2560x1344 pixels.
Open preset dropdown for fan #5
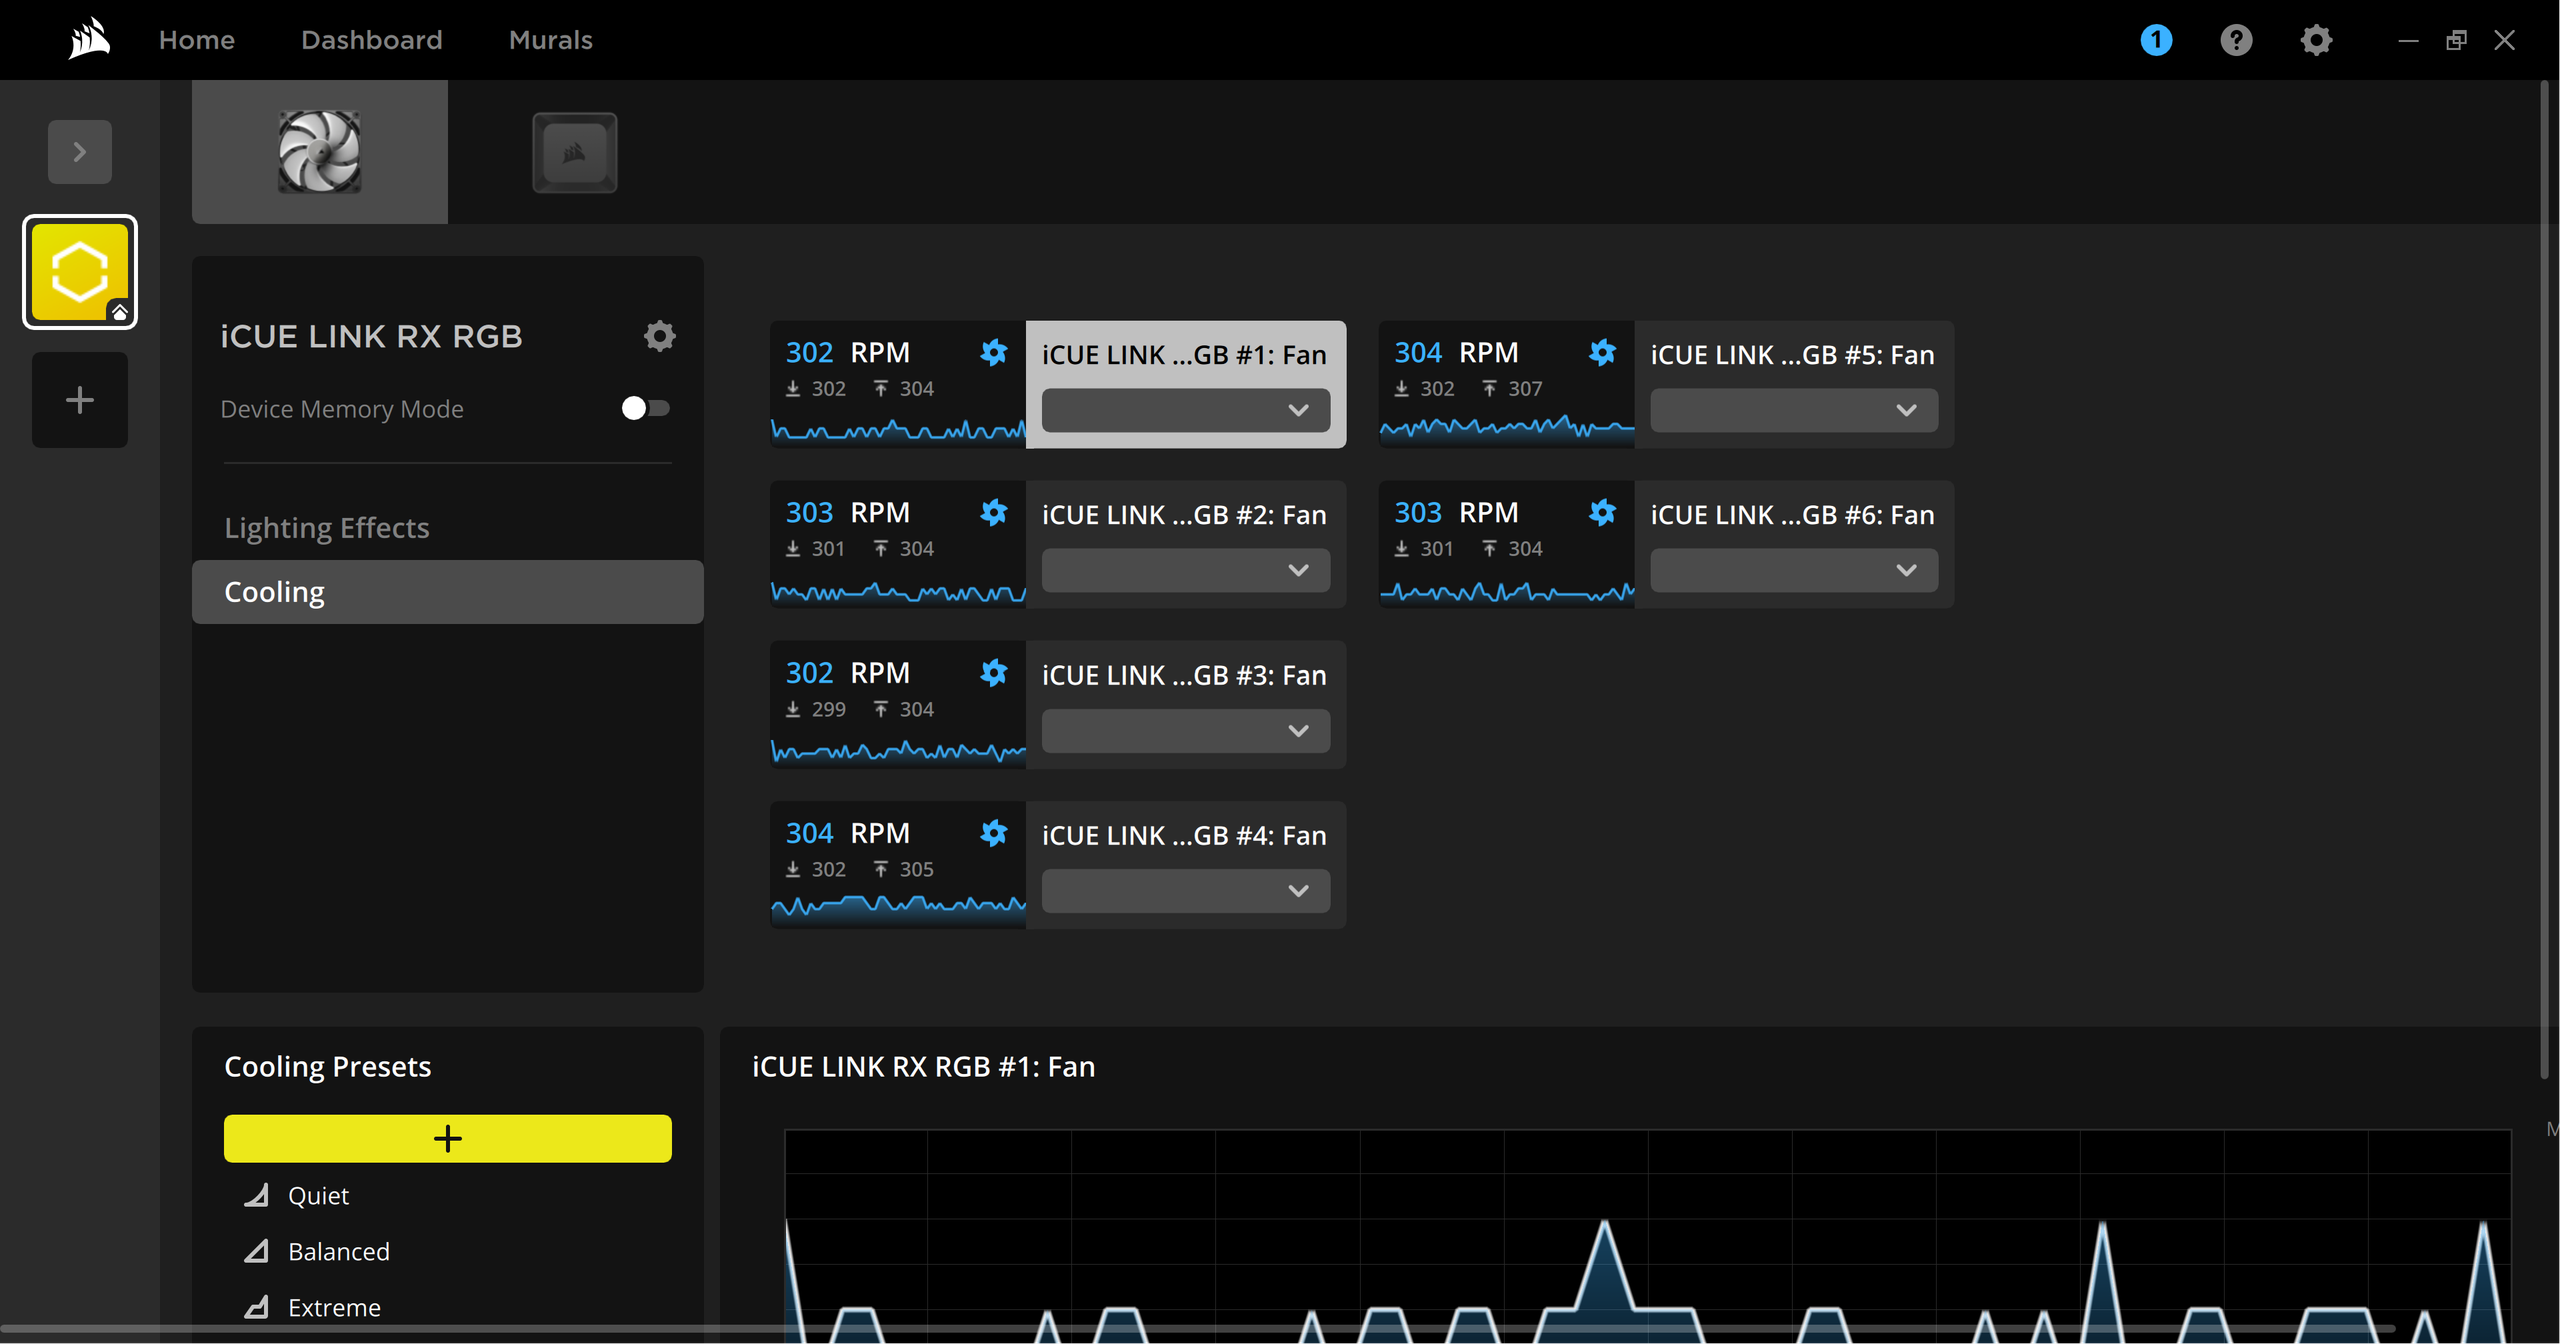1794,410
